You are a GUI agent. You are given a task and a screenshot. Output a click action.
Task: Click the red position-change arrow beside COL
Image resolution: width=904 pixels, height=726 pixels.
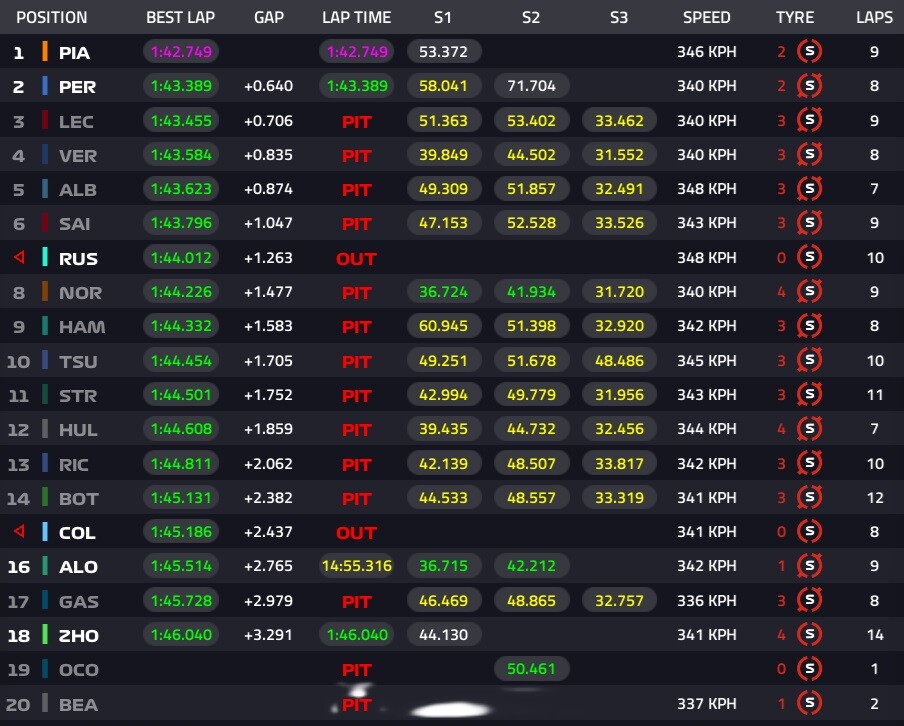(x=19, y=532)
